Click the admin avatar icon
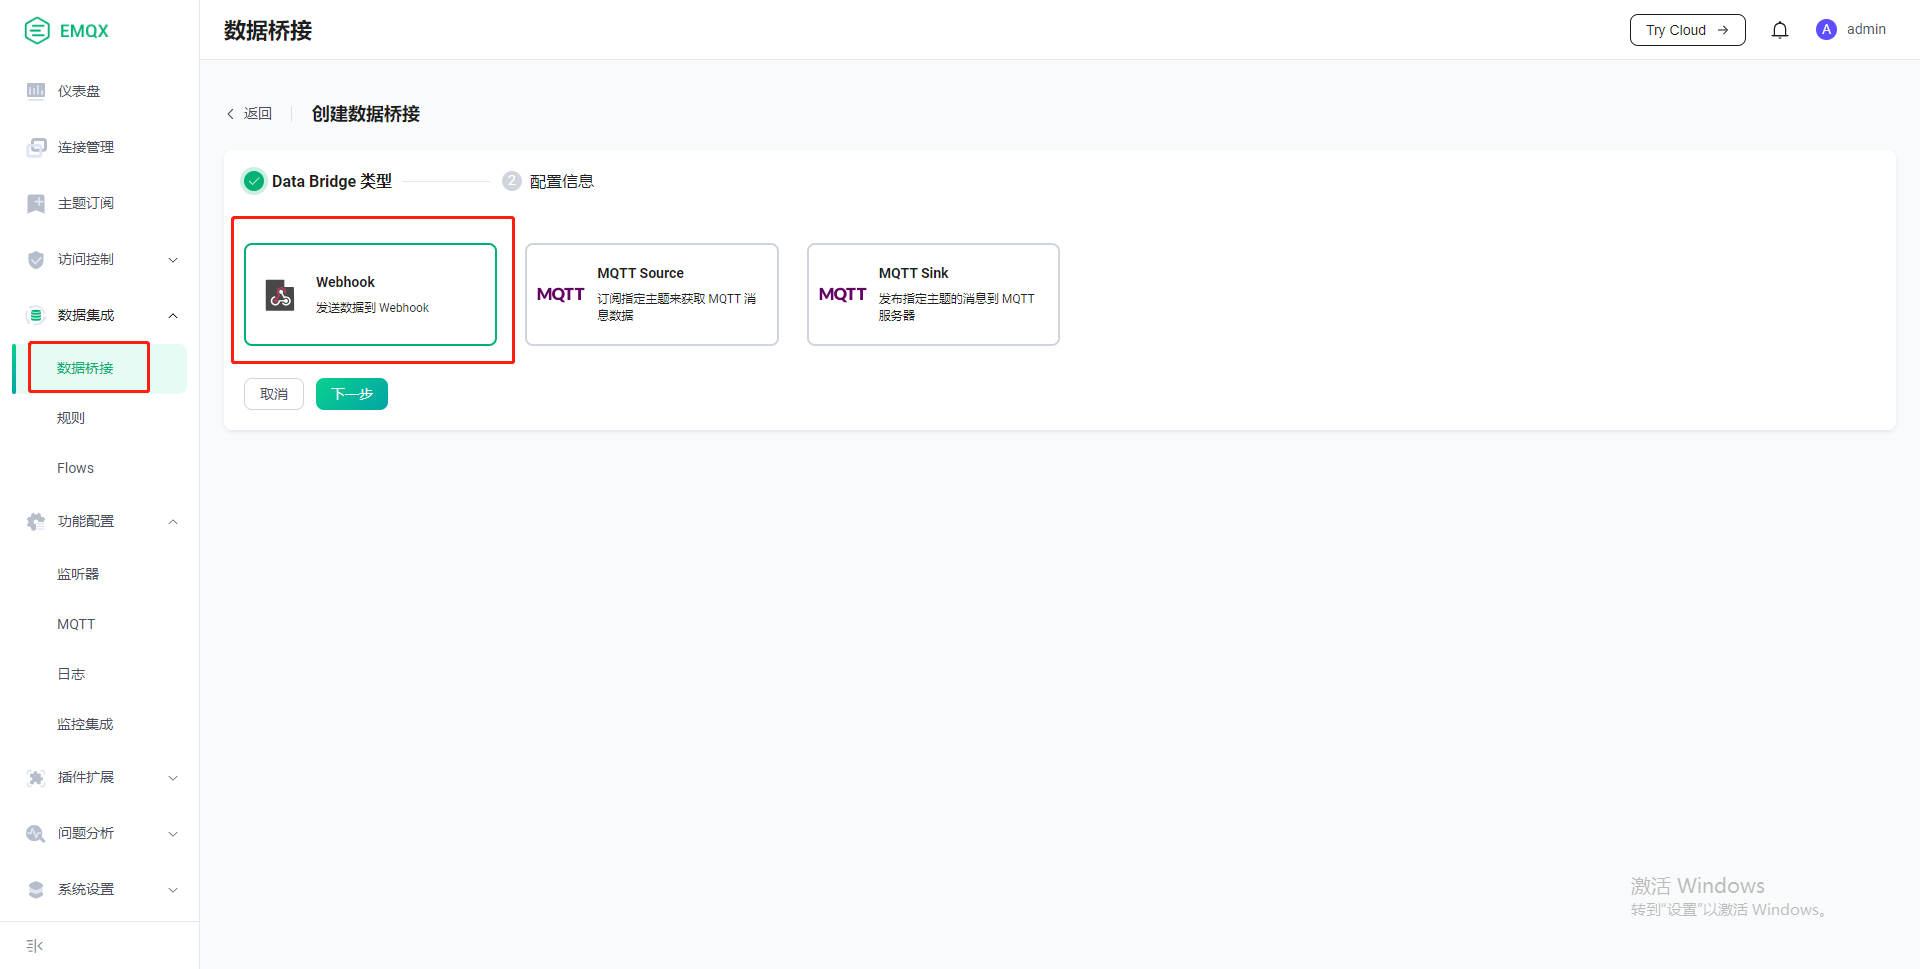 pyautogui.click(x=1826, y=30)
